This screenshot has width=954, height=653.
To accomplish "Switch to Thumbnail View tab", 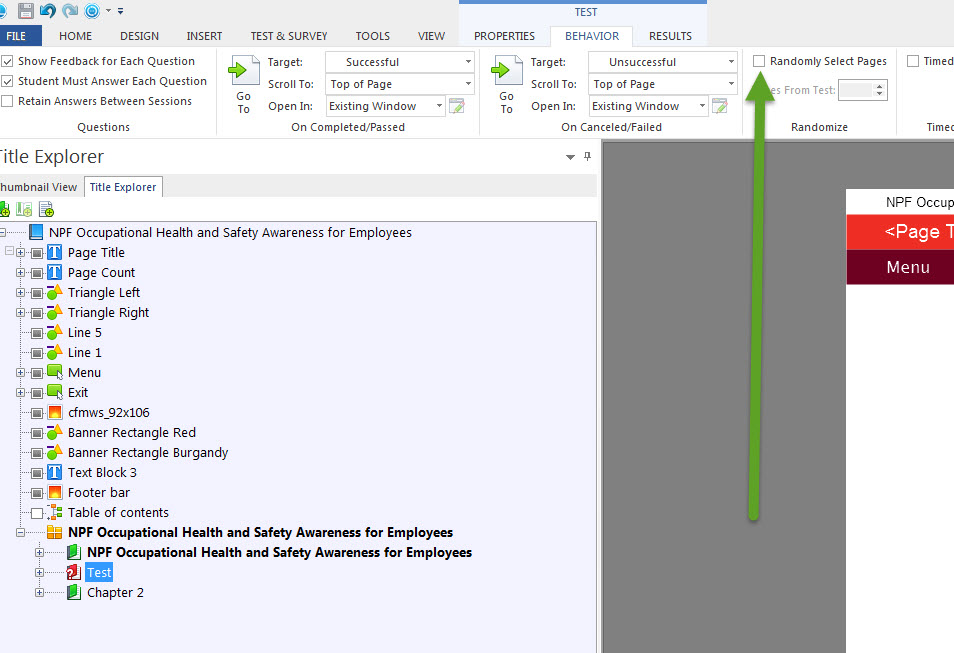I will [38, 187].
